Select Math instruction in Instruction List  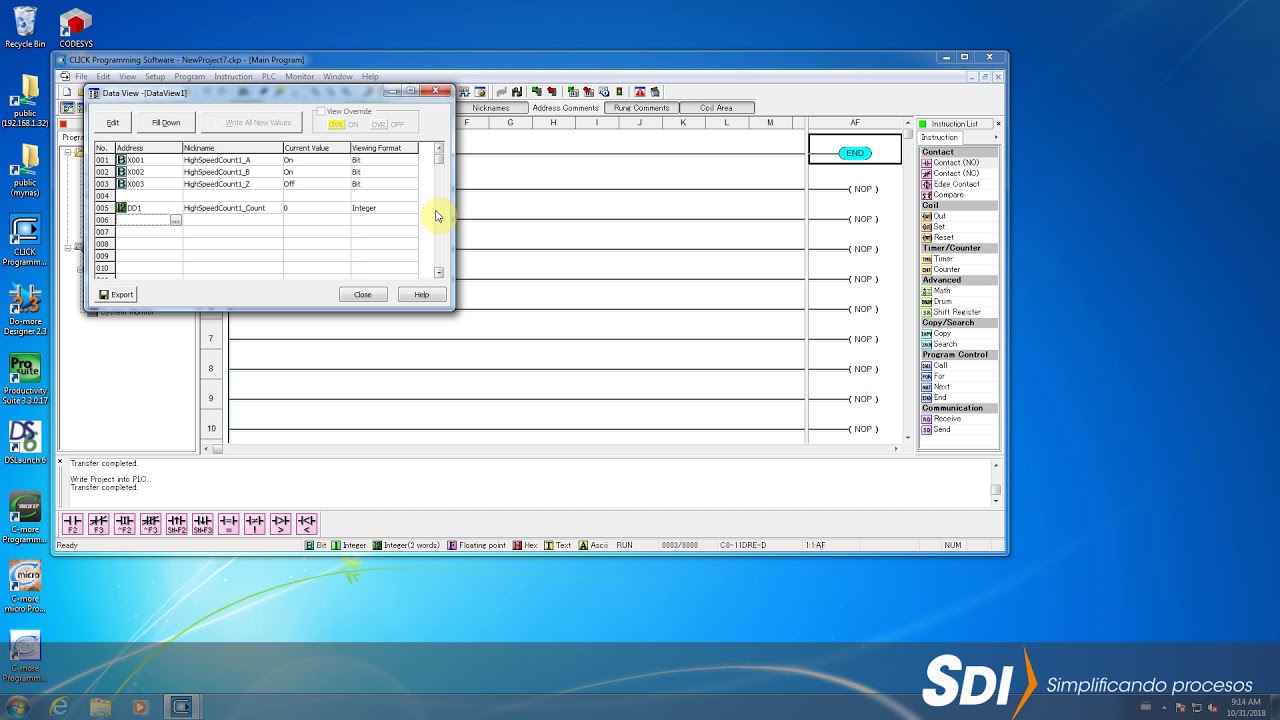tap(937, 291)
